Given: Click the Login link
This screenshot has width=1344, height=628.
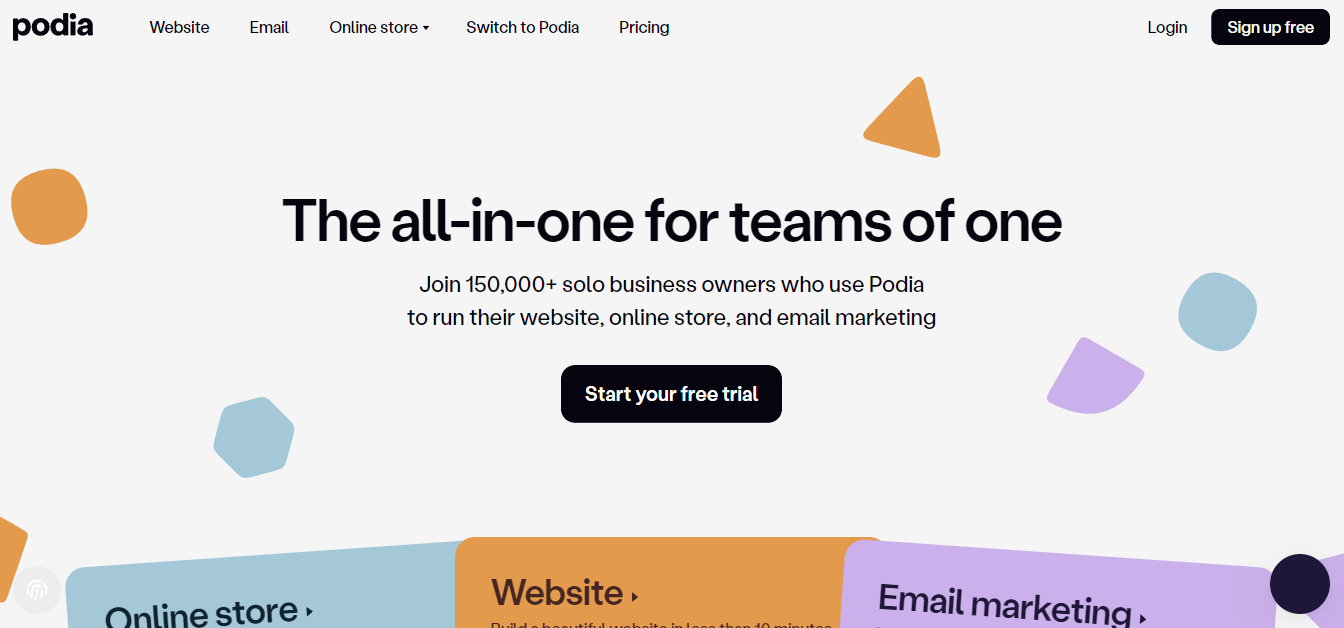Looking at the screenshot, I should [1167, 27].
